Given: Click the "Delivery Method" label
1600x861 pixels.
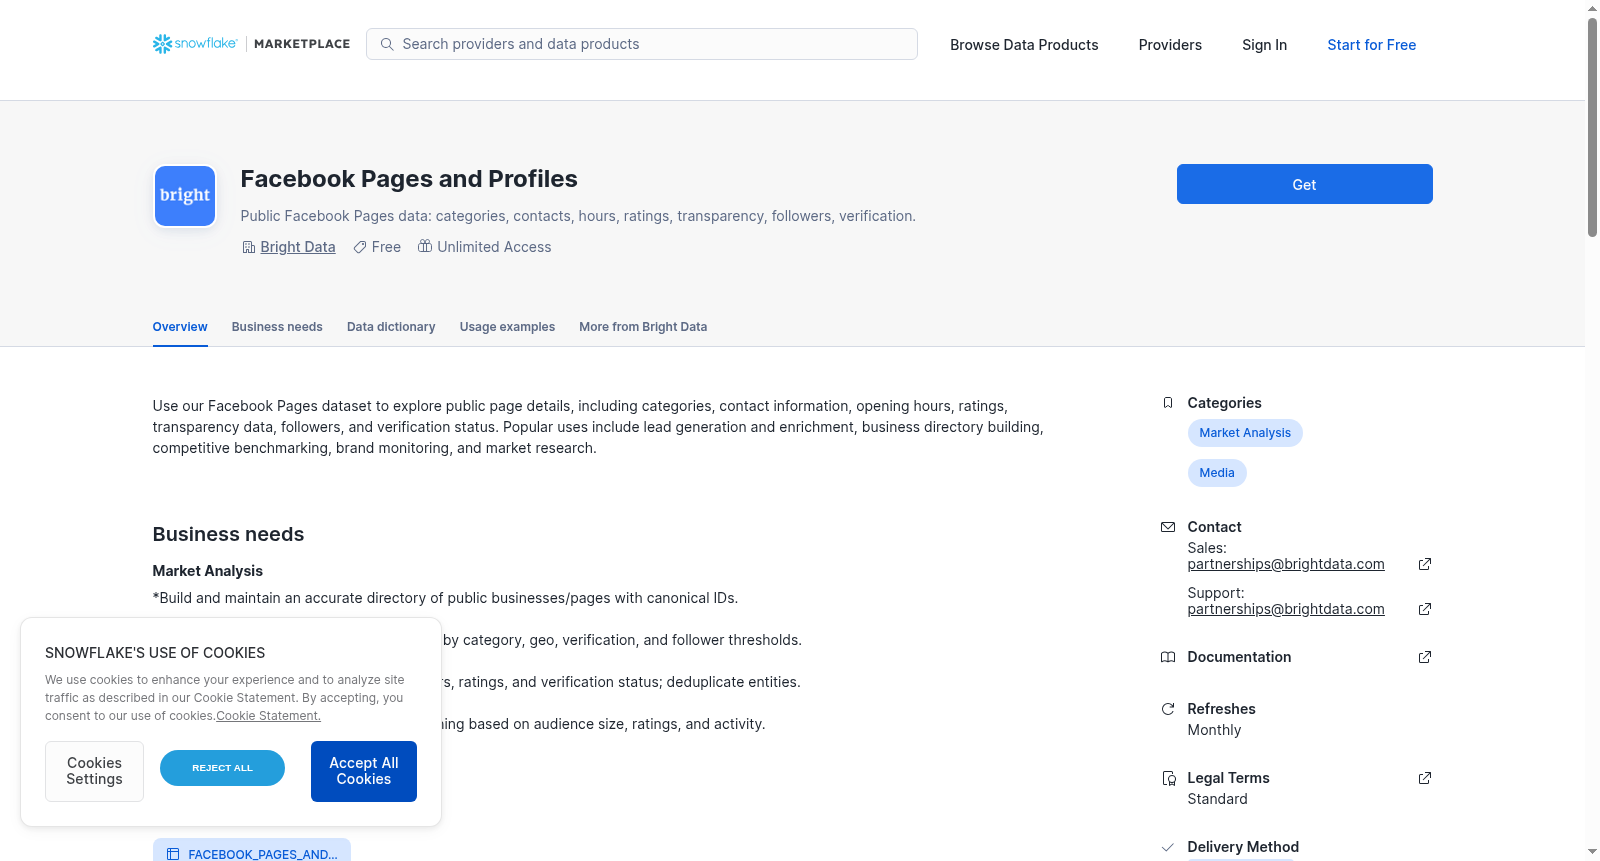Looking at the screenshot, I should (x=1243, y=847).
